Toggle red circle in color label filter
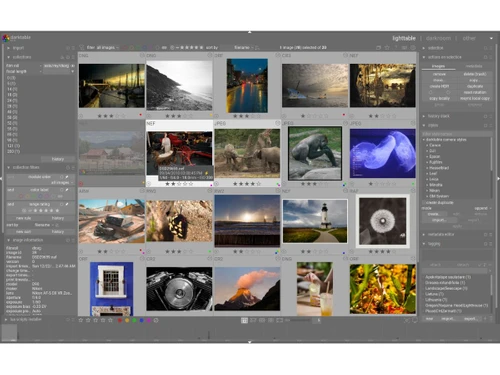The height and width of the screenshot is (375, 500). (x=22, y=196)
